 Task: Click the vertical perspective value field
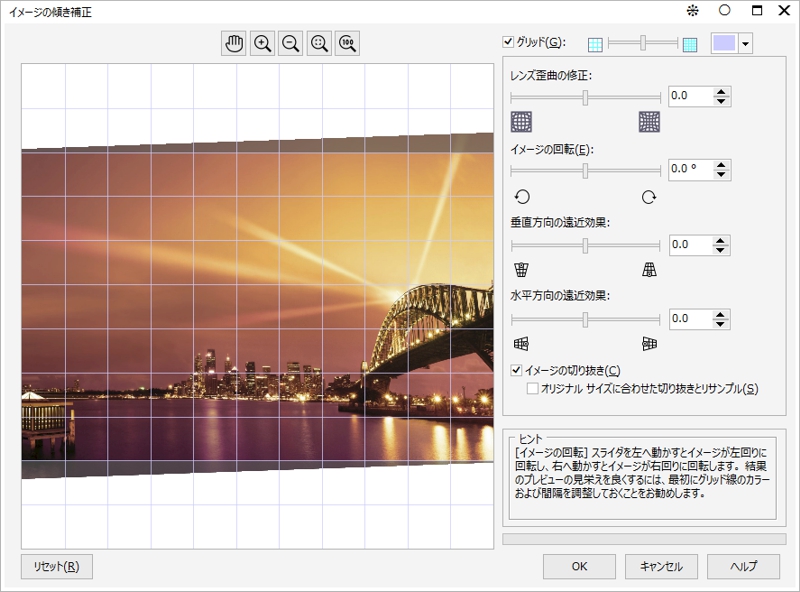point(689,244)
